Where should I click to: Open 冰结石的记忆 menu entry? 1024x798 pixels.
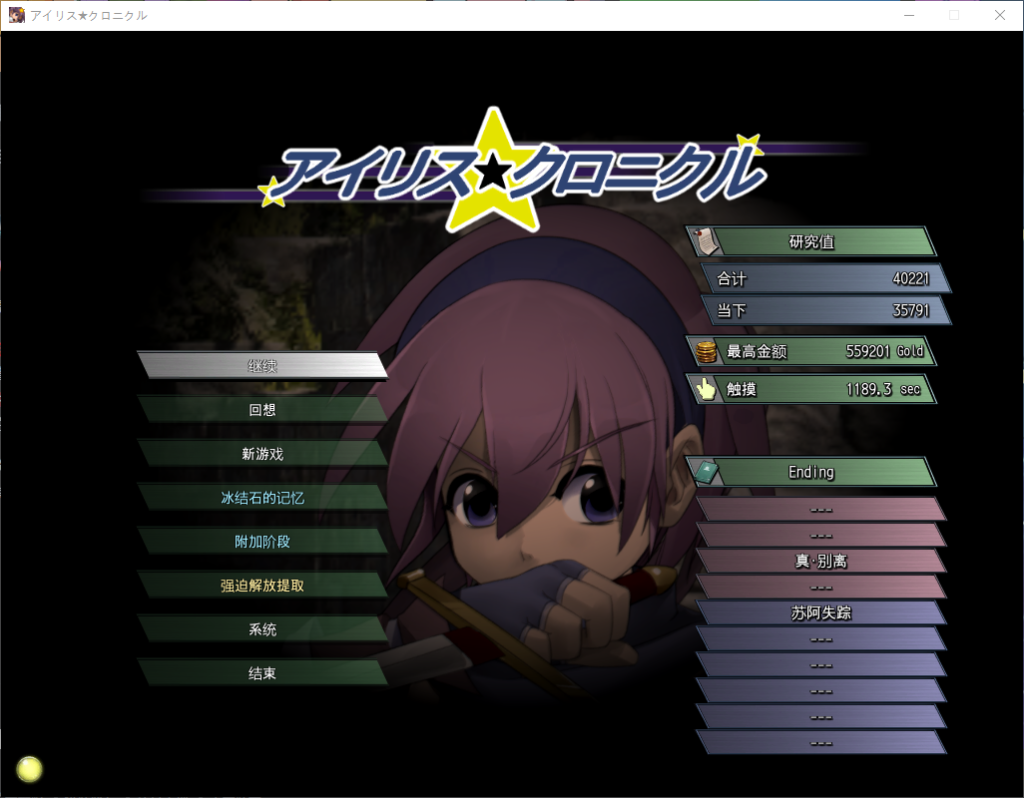coord(263,498)
